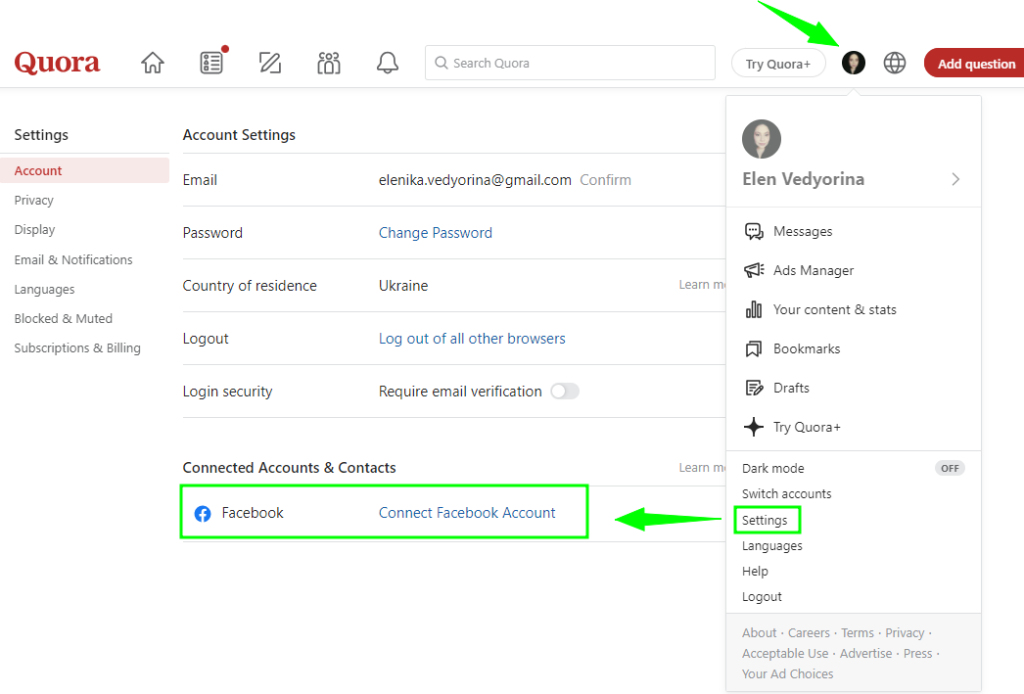Viewport: 1024px width, 694px height.
Task: Select Settings in the profile menu
Action: pyautogui.click(x=765, y=520)
